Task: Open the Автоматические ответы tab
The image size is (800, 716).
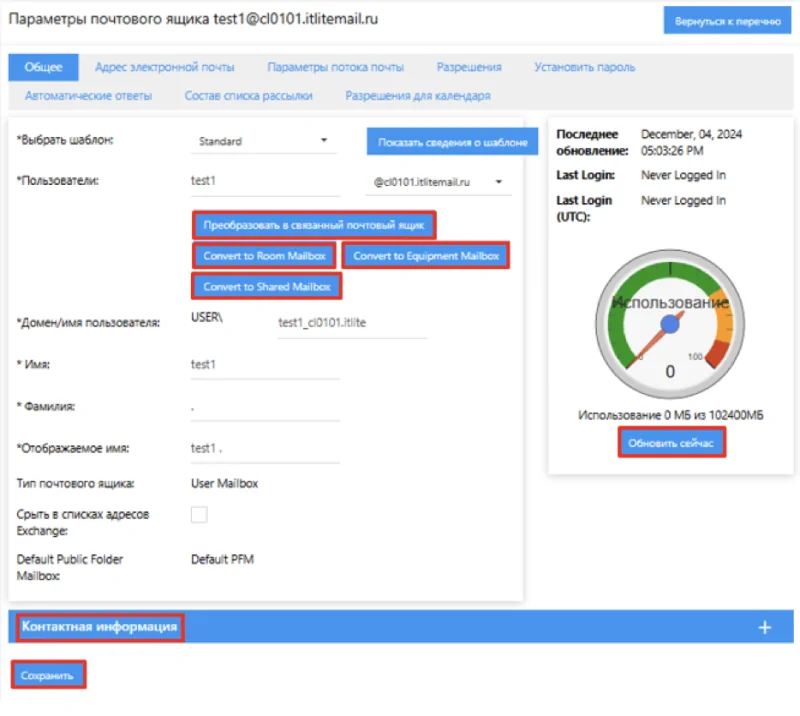Action: [x=88, y=96]
